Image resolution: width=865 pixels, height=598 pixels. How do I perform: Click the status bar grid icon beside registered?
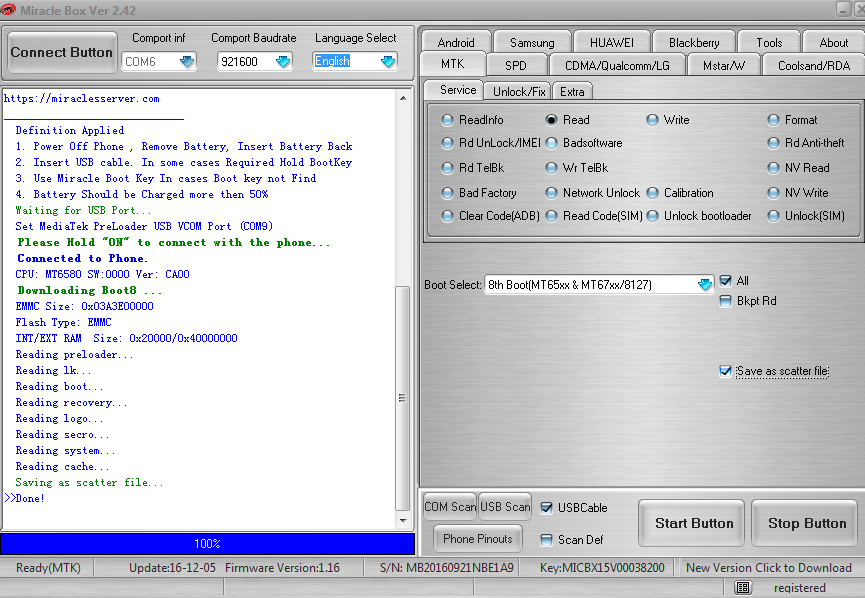743,588
